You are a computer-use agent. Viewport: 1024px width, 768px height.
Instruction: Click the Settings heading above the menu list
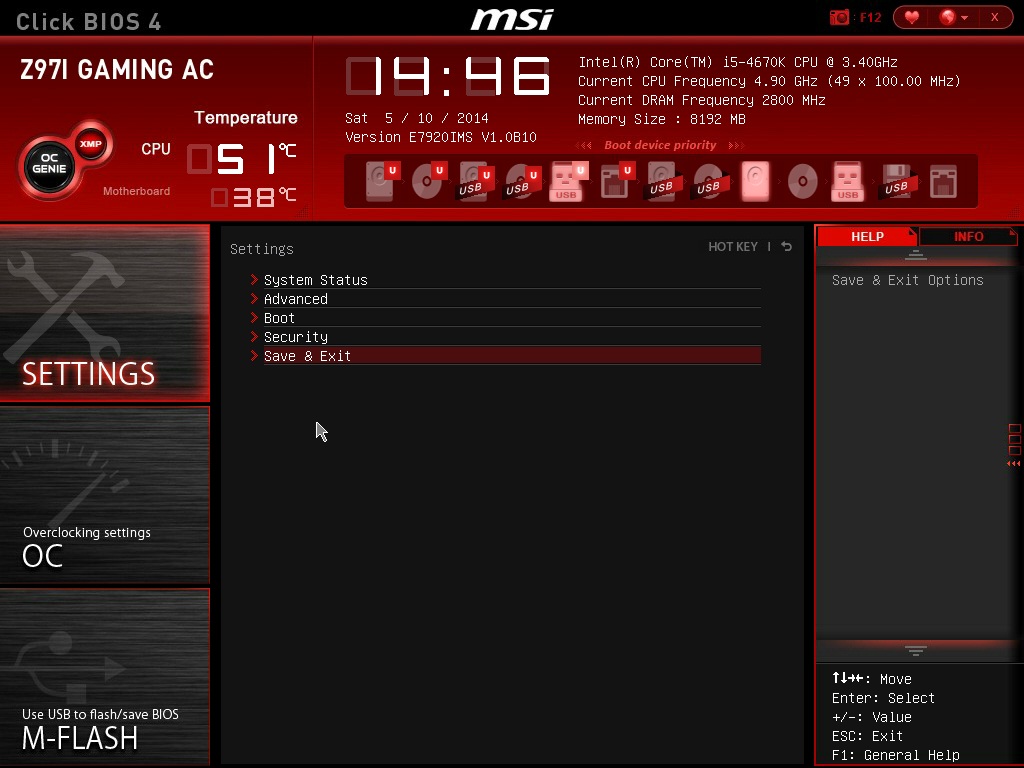coord(262,249)
